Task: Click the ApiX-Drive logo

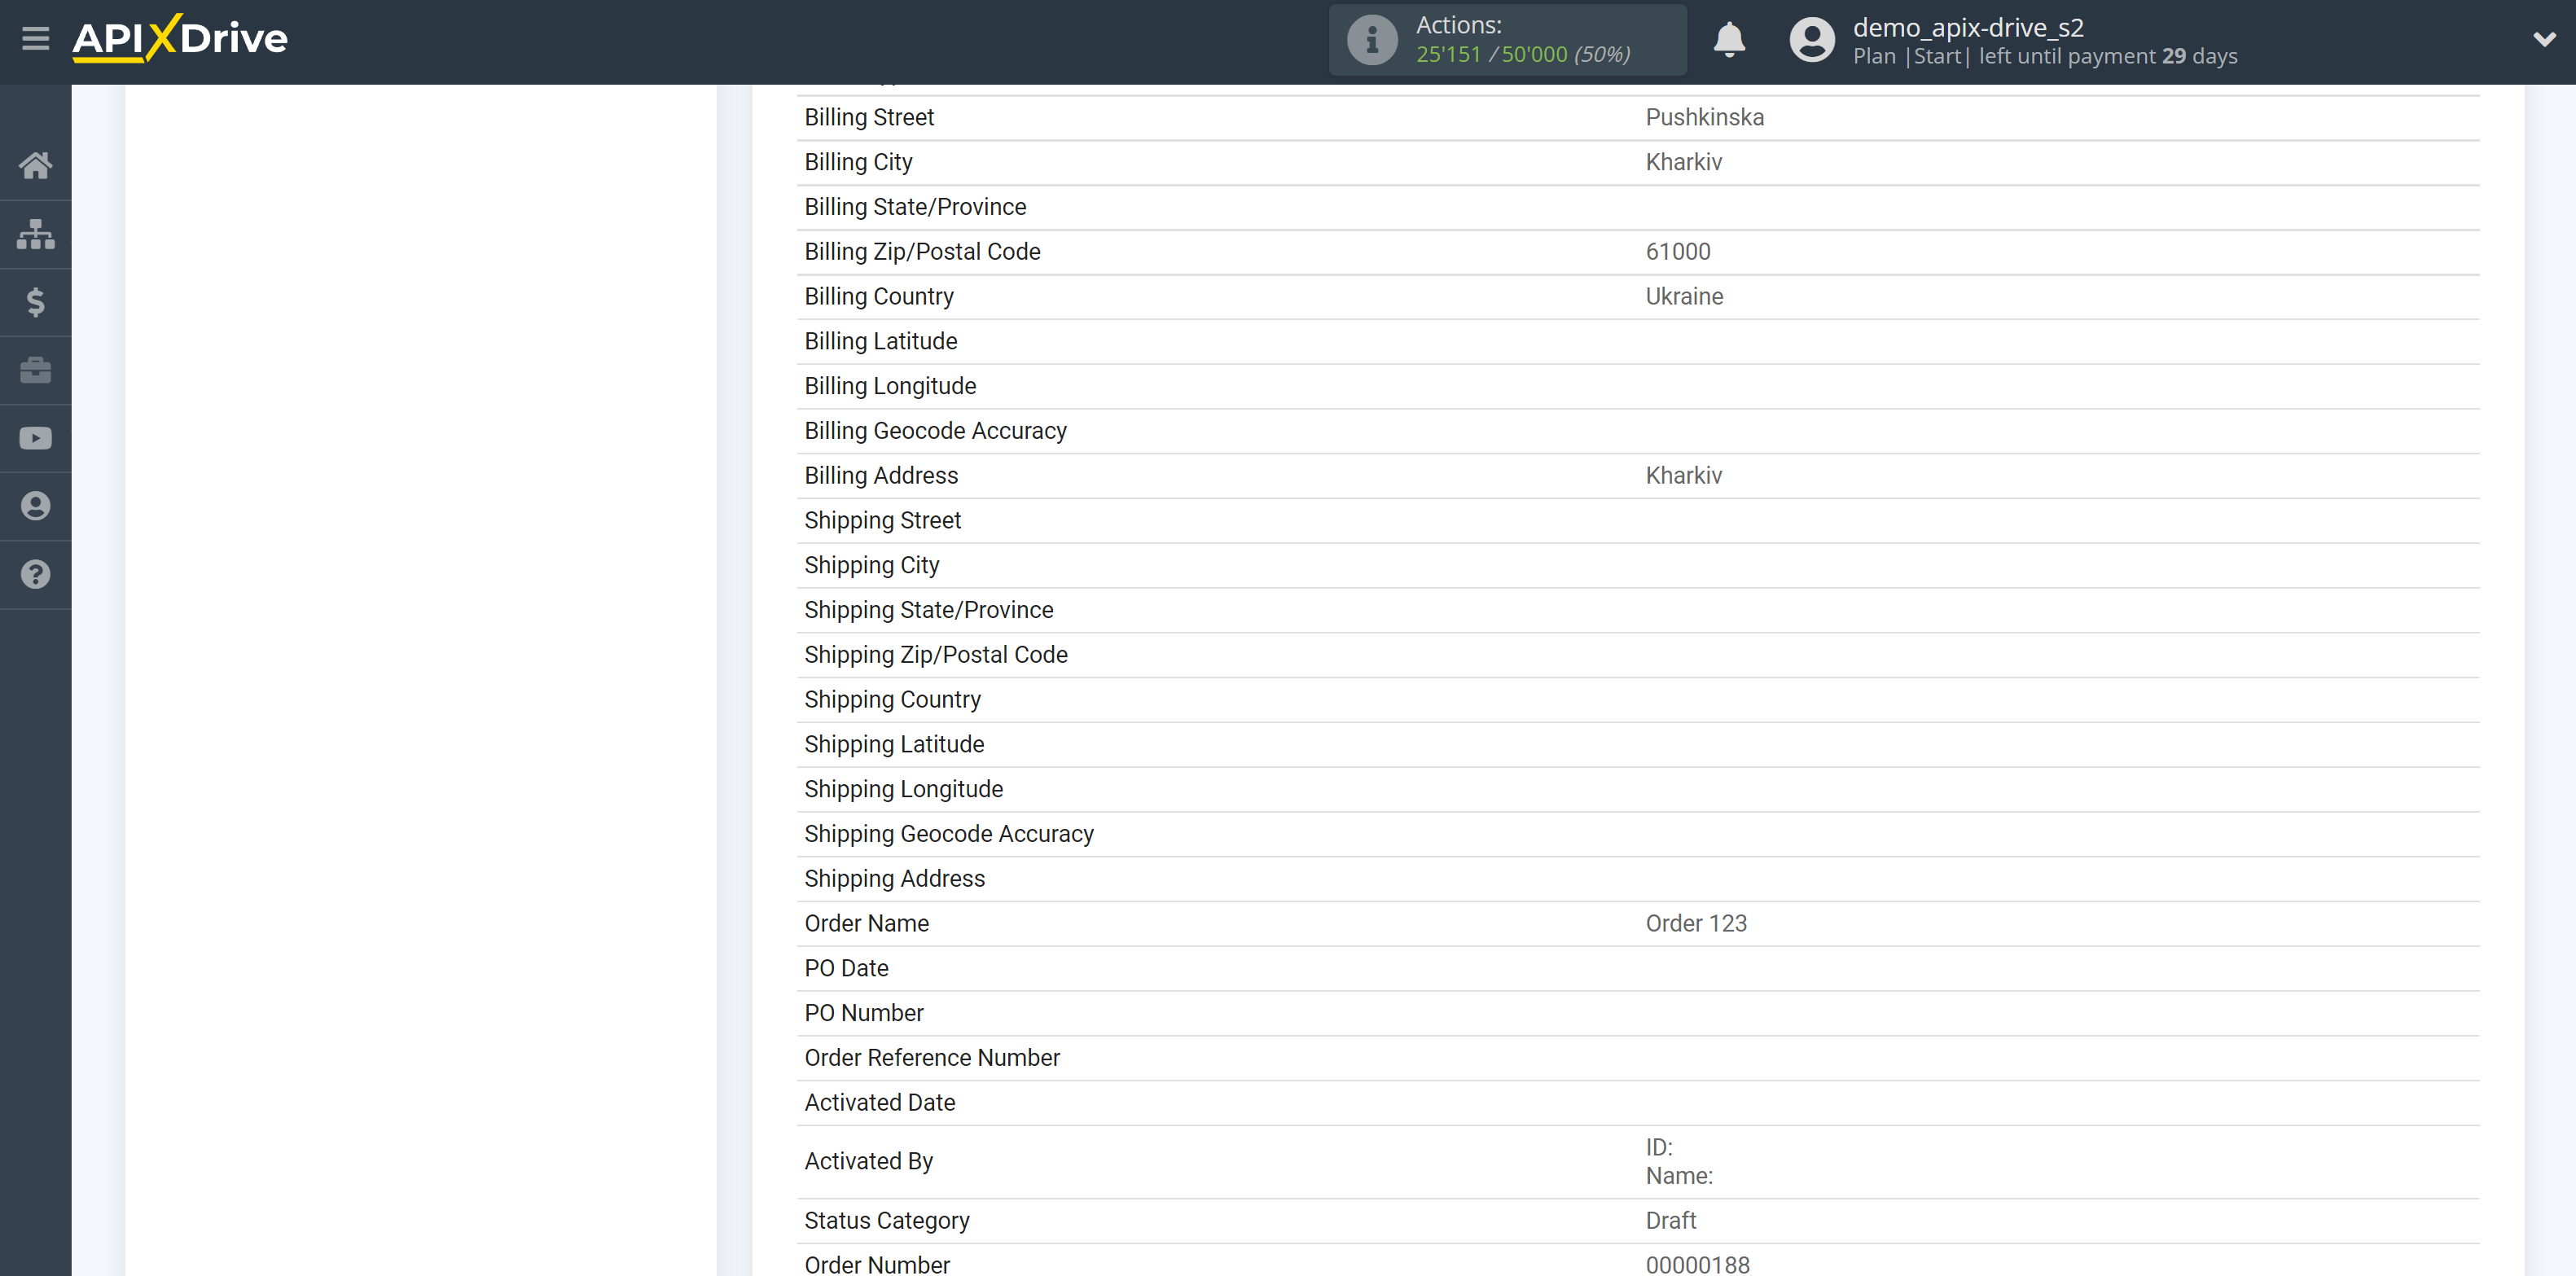Action: (x=180, y=38)
